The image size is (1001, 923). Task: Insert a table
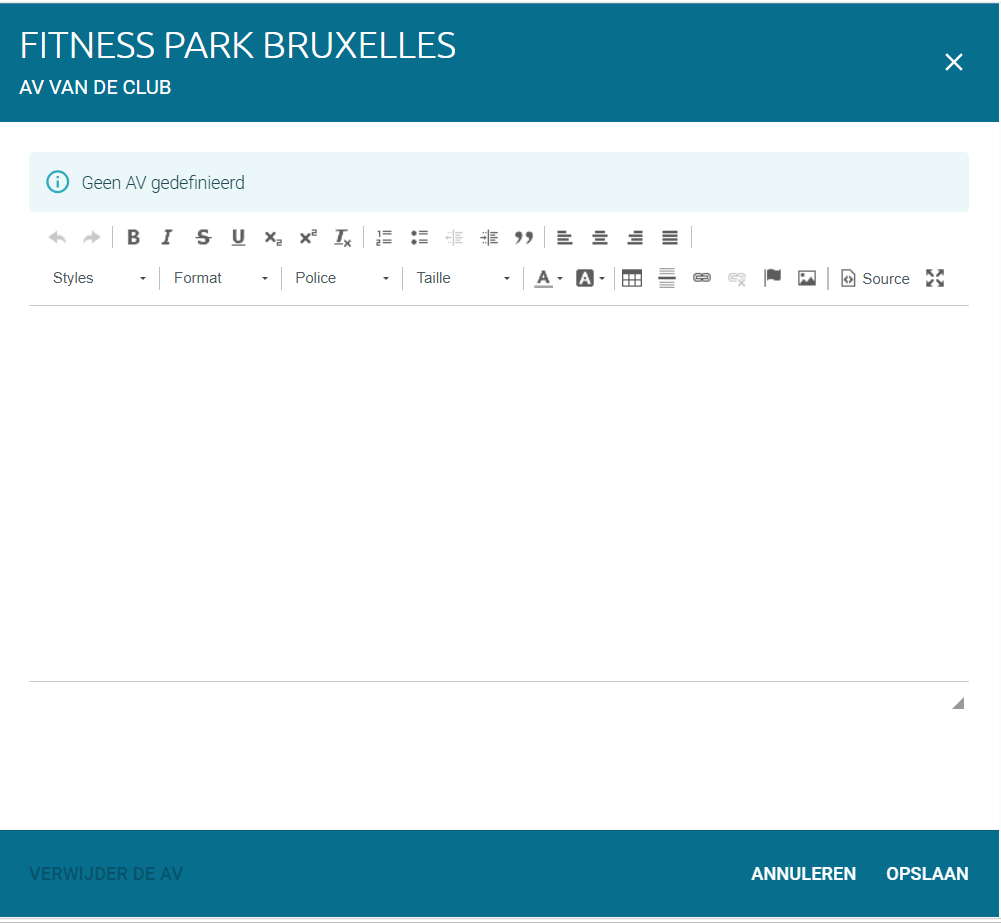pos(632,278)
